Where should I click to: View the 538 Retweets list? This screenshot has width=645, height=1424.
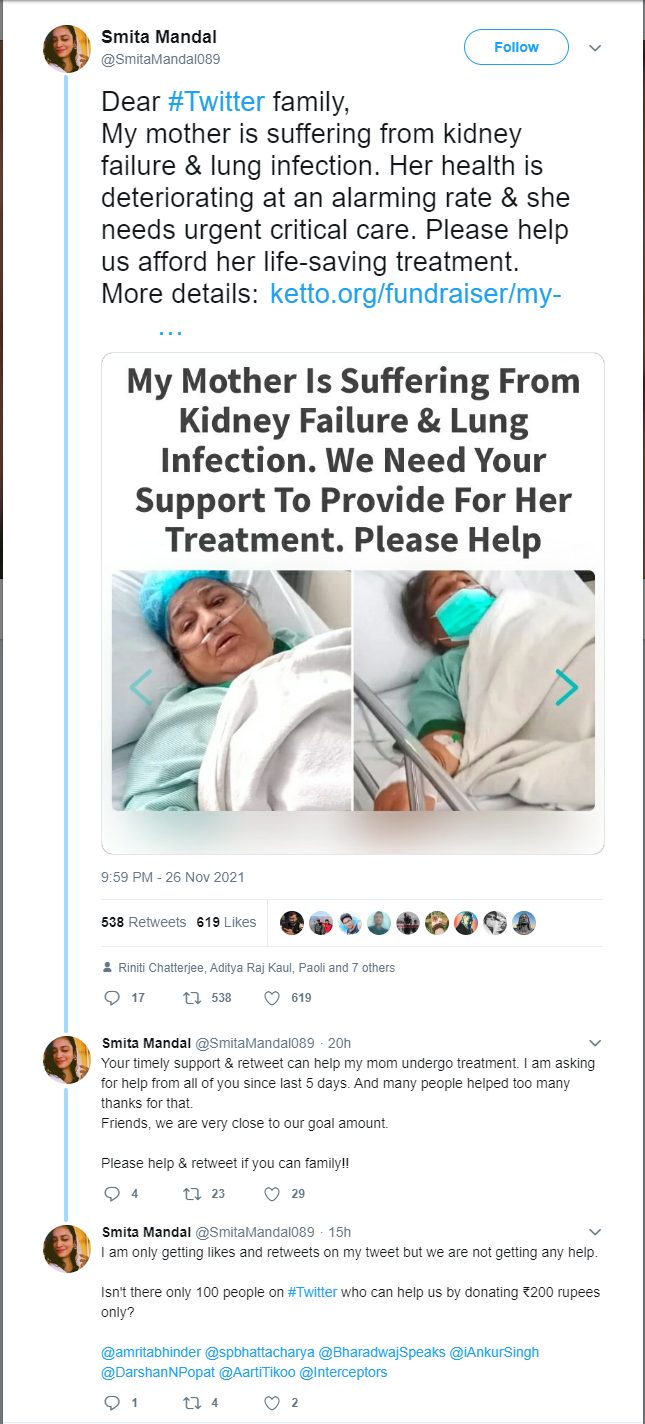[144, 922]
